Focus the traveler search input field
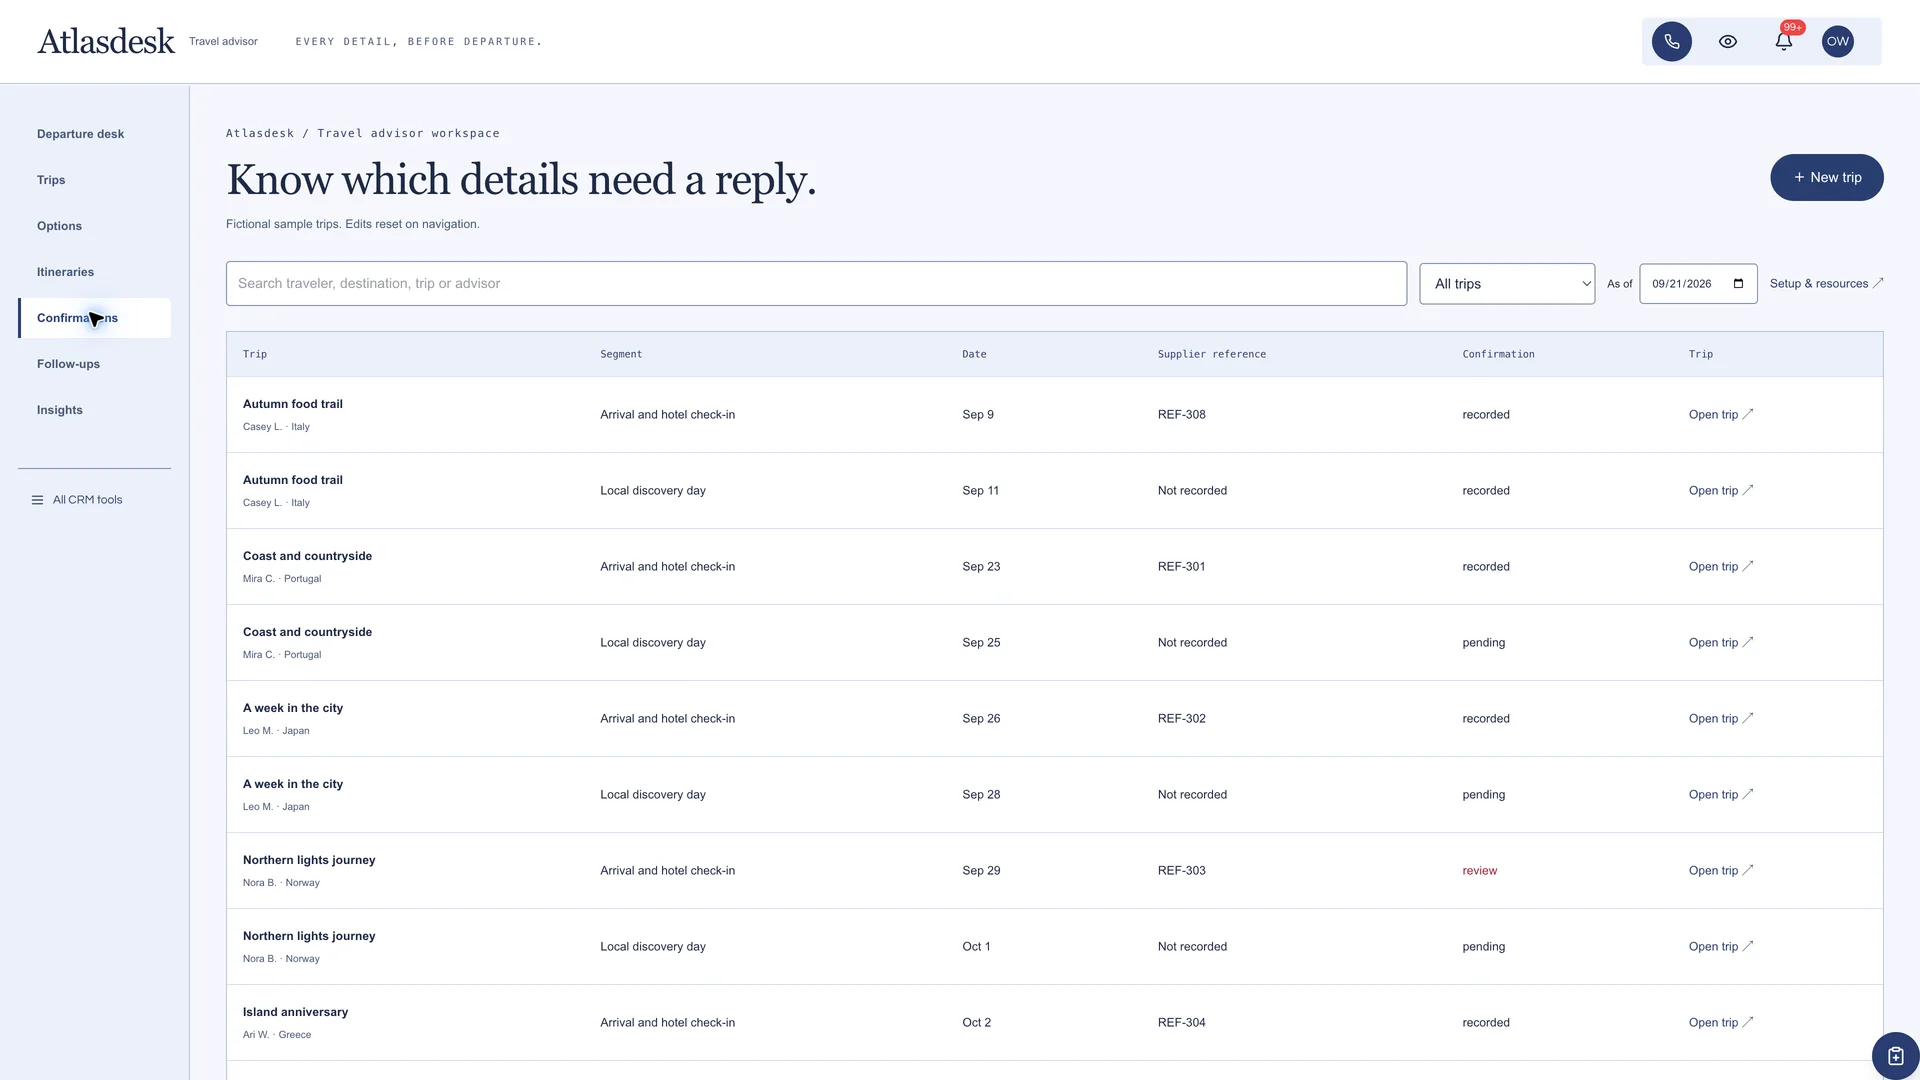Viewport: 1920px width, 1080px height. (x=816, y=284)
